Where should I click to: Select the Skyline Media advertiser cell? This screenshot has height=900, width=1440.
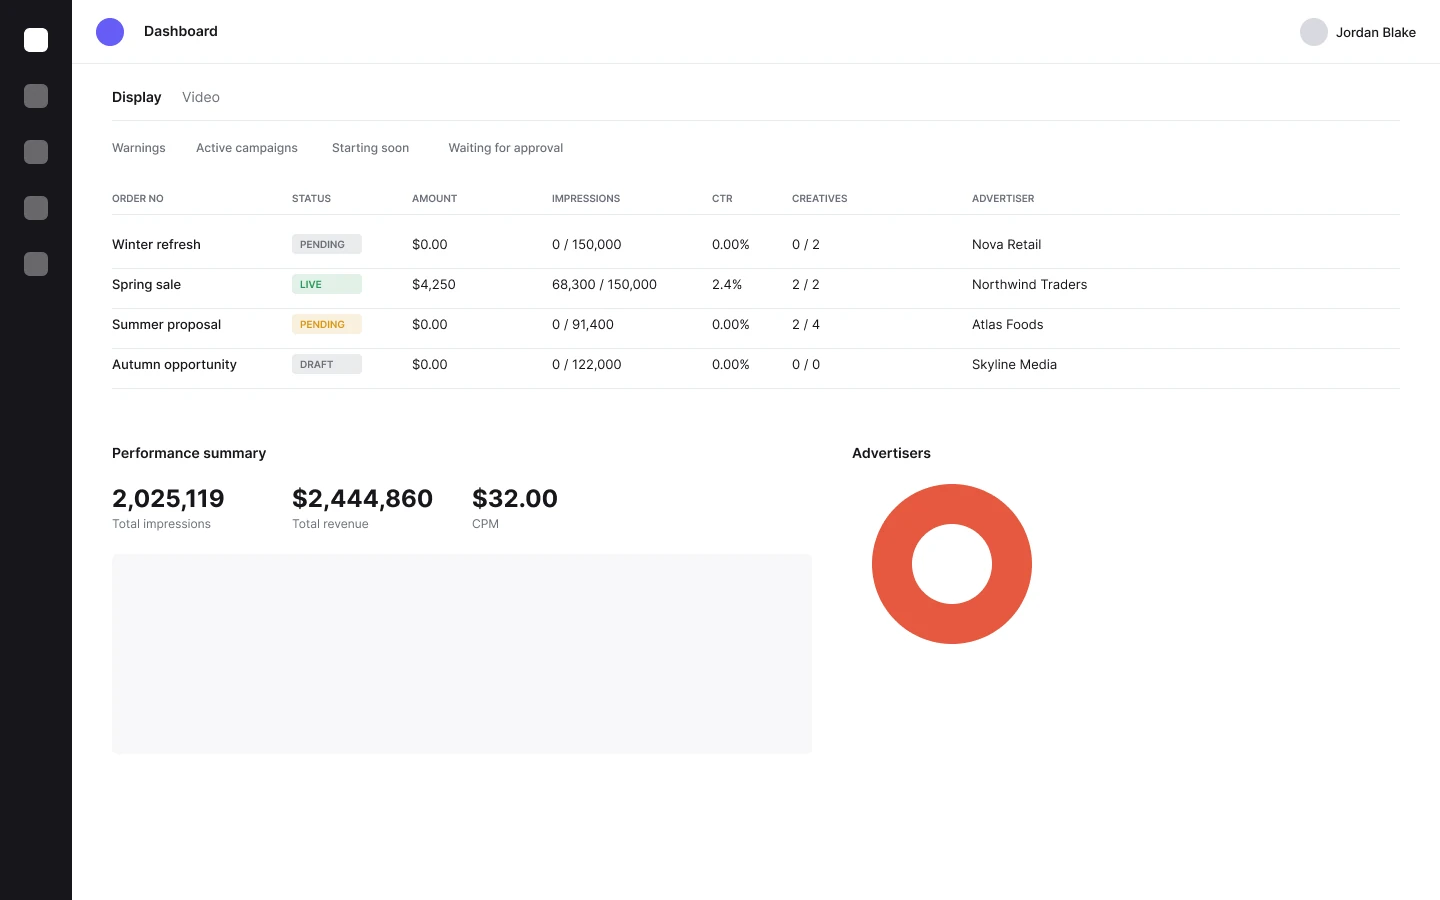click(x=1015, y=364)
